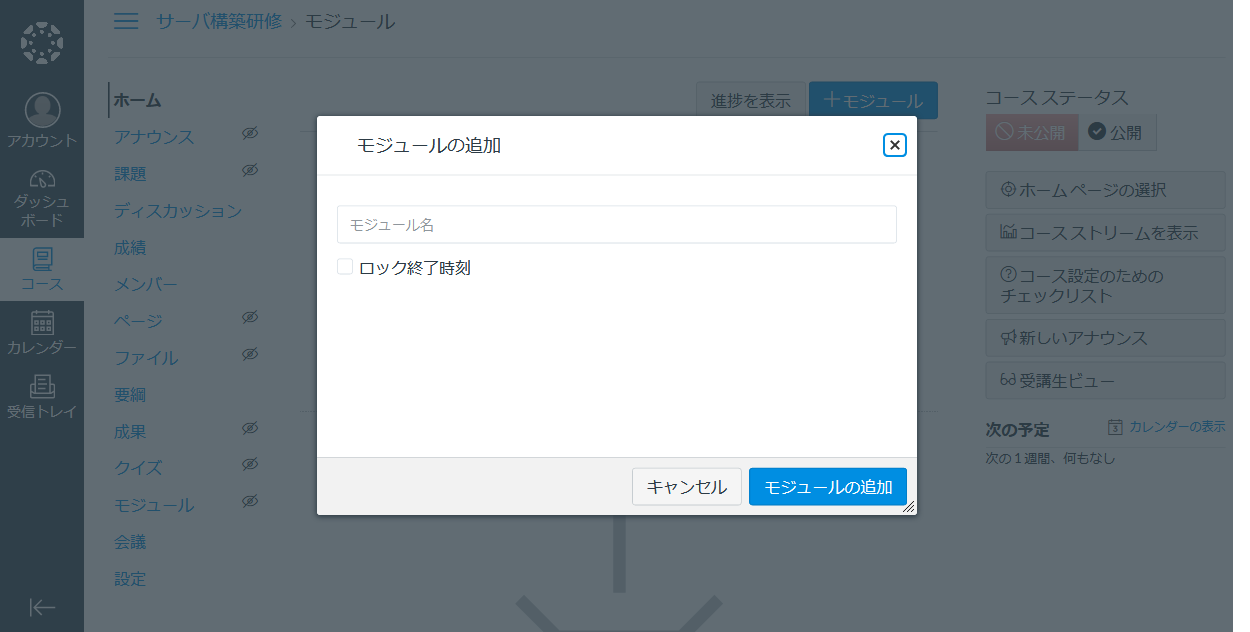Open モジュール in the course menu

tap(154, 505)
